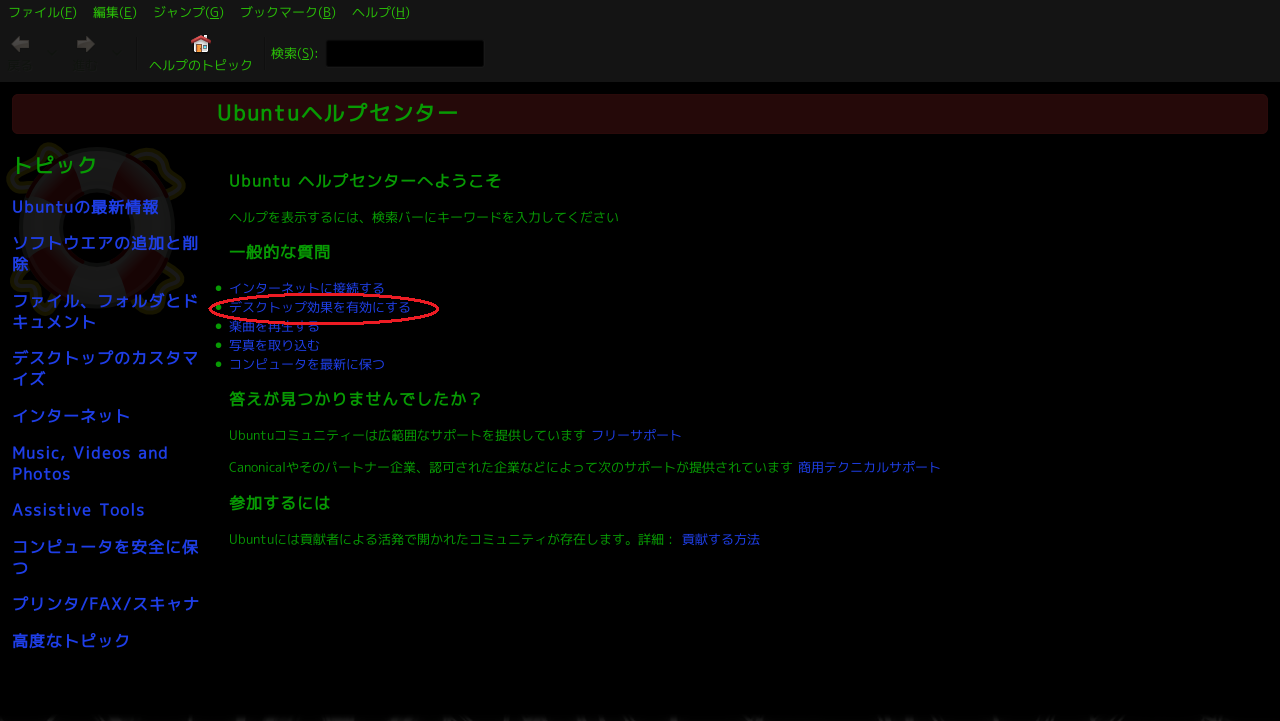This screenshot has width=1280, height=721.
Task: Open the 商用テクニカルサポート link
Action: pos(869,467)
